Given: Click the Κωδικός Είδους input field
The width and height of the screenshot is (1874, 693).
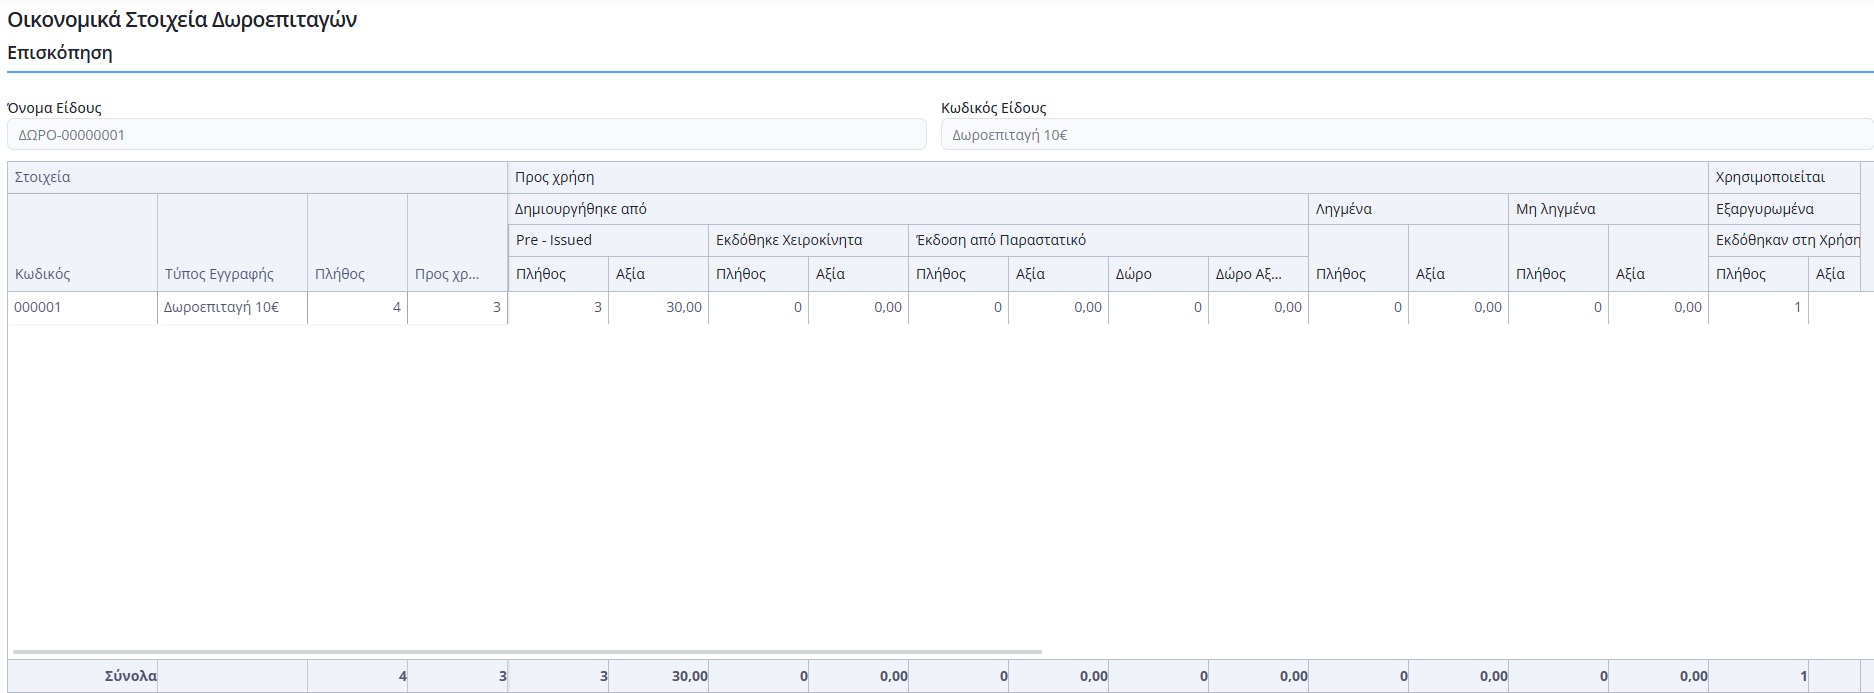Looking at the screenshot, I should click(1404, 135).
